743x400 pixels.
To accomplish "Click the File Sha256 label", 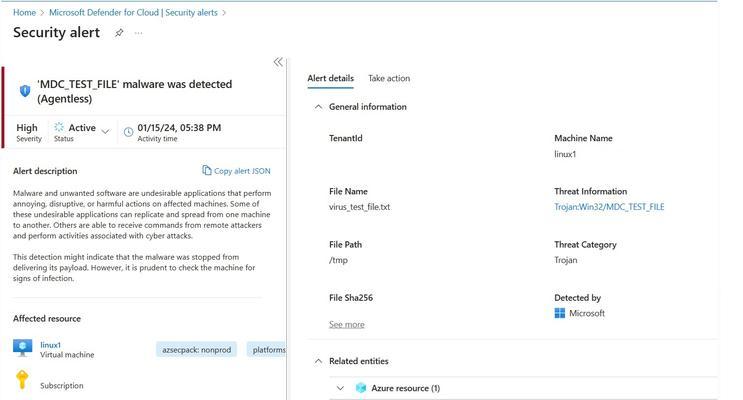I will 351,298.
